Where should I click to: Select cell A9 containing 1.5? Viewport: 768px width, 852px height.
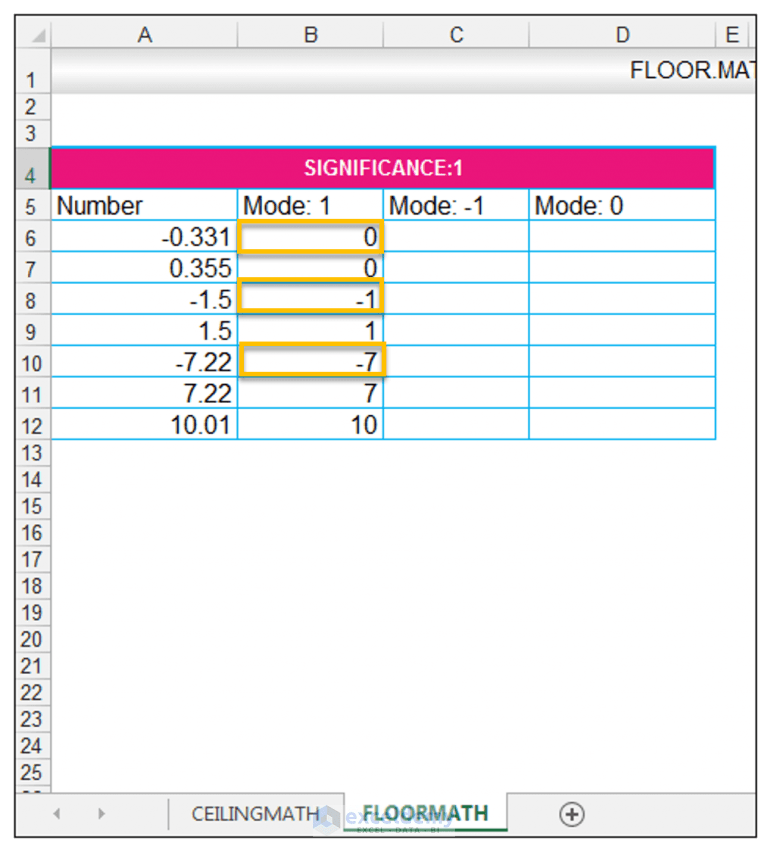coord(144,330)
